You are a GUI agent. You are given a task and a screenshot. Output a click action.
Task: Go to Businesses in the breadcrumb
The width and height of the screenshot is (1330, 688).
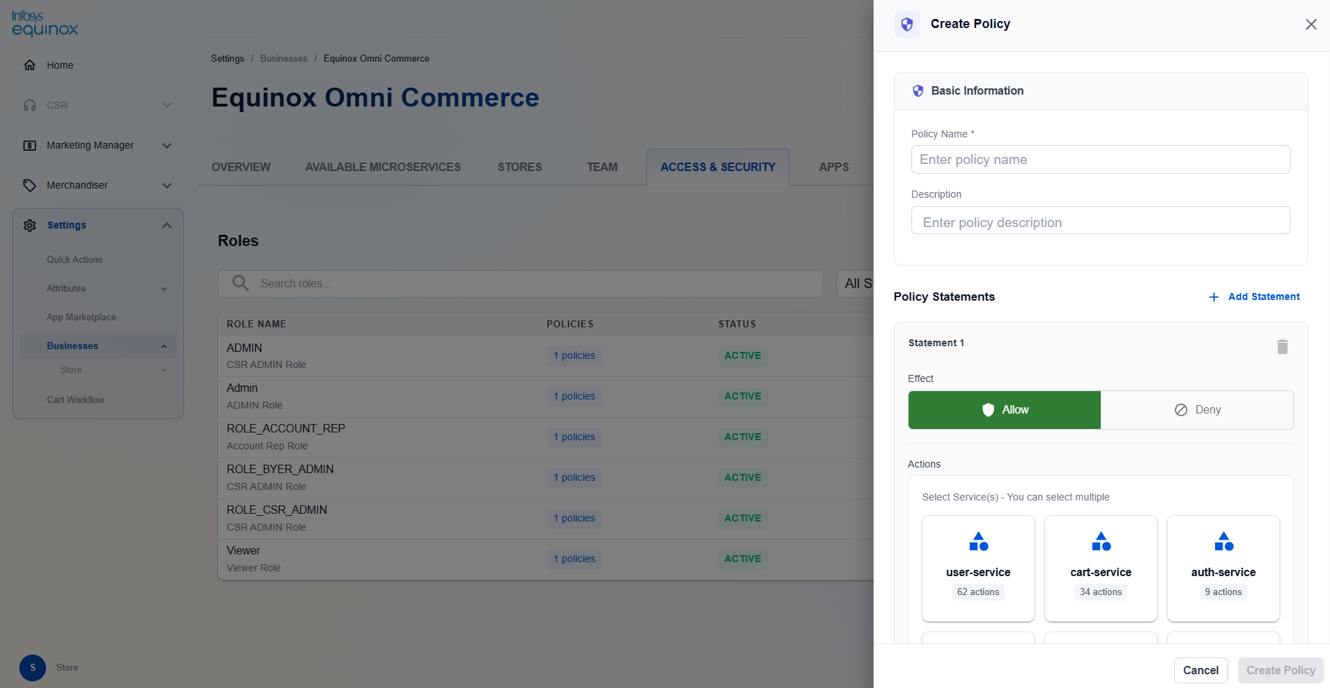[x=284, y=59]
